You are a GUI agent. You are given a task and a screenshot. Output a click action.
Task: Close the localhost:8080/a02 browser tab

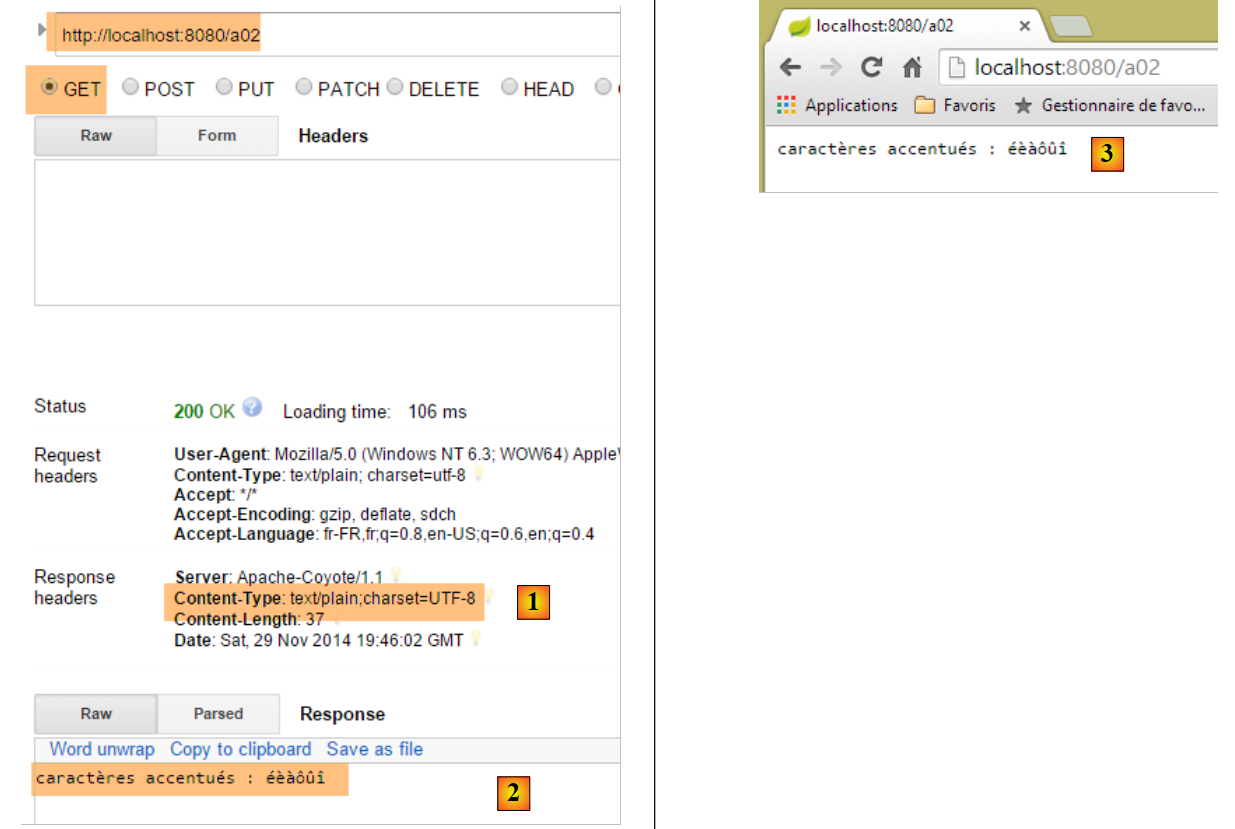[1025, 27]
